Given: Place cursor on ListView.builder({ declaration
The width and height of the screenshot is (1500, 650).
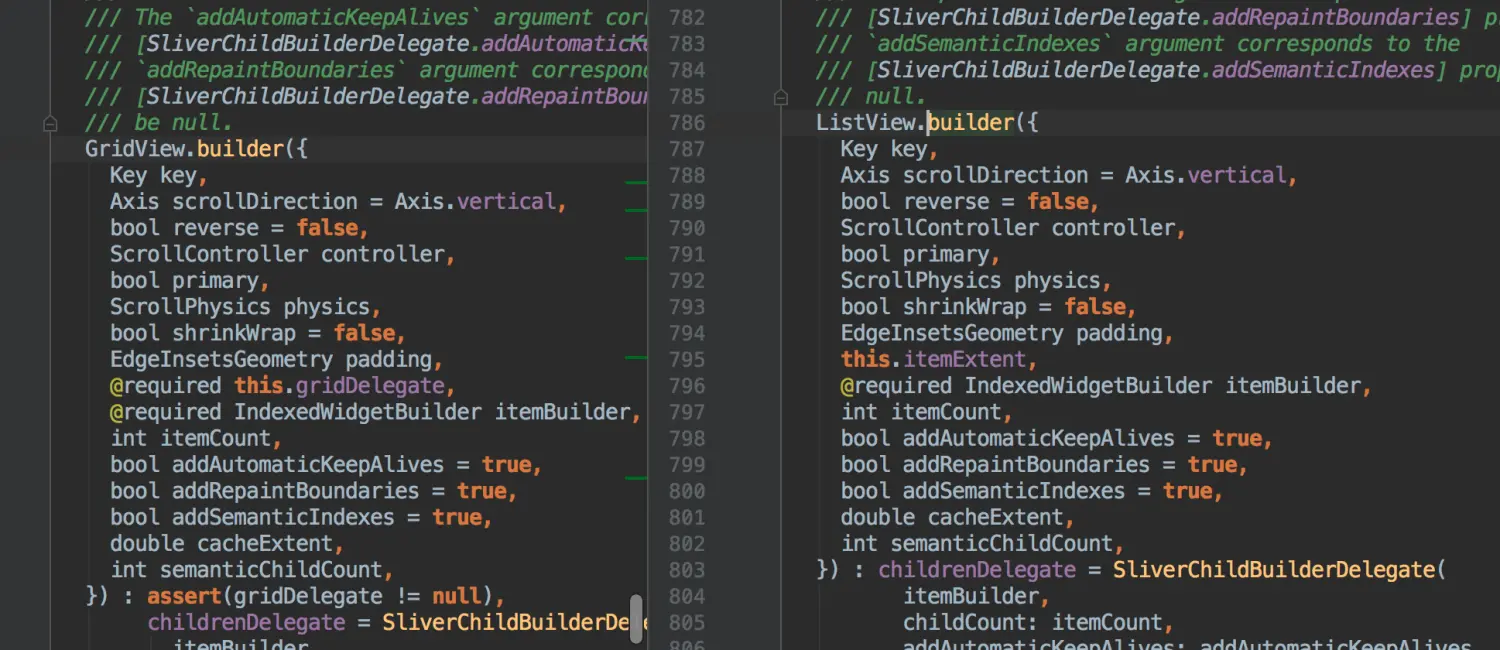Looking at the screenshot, I should click(928, 123).
